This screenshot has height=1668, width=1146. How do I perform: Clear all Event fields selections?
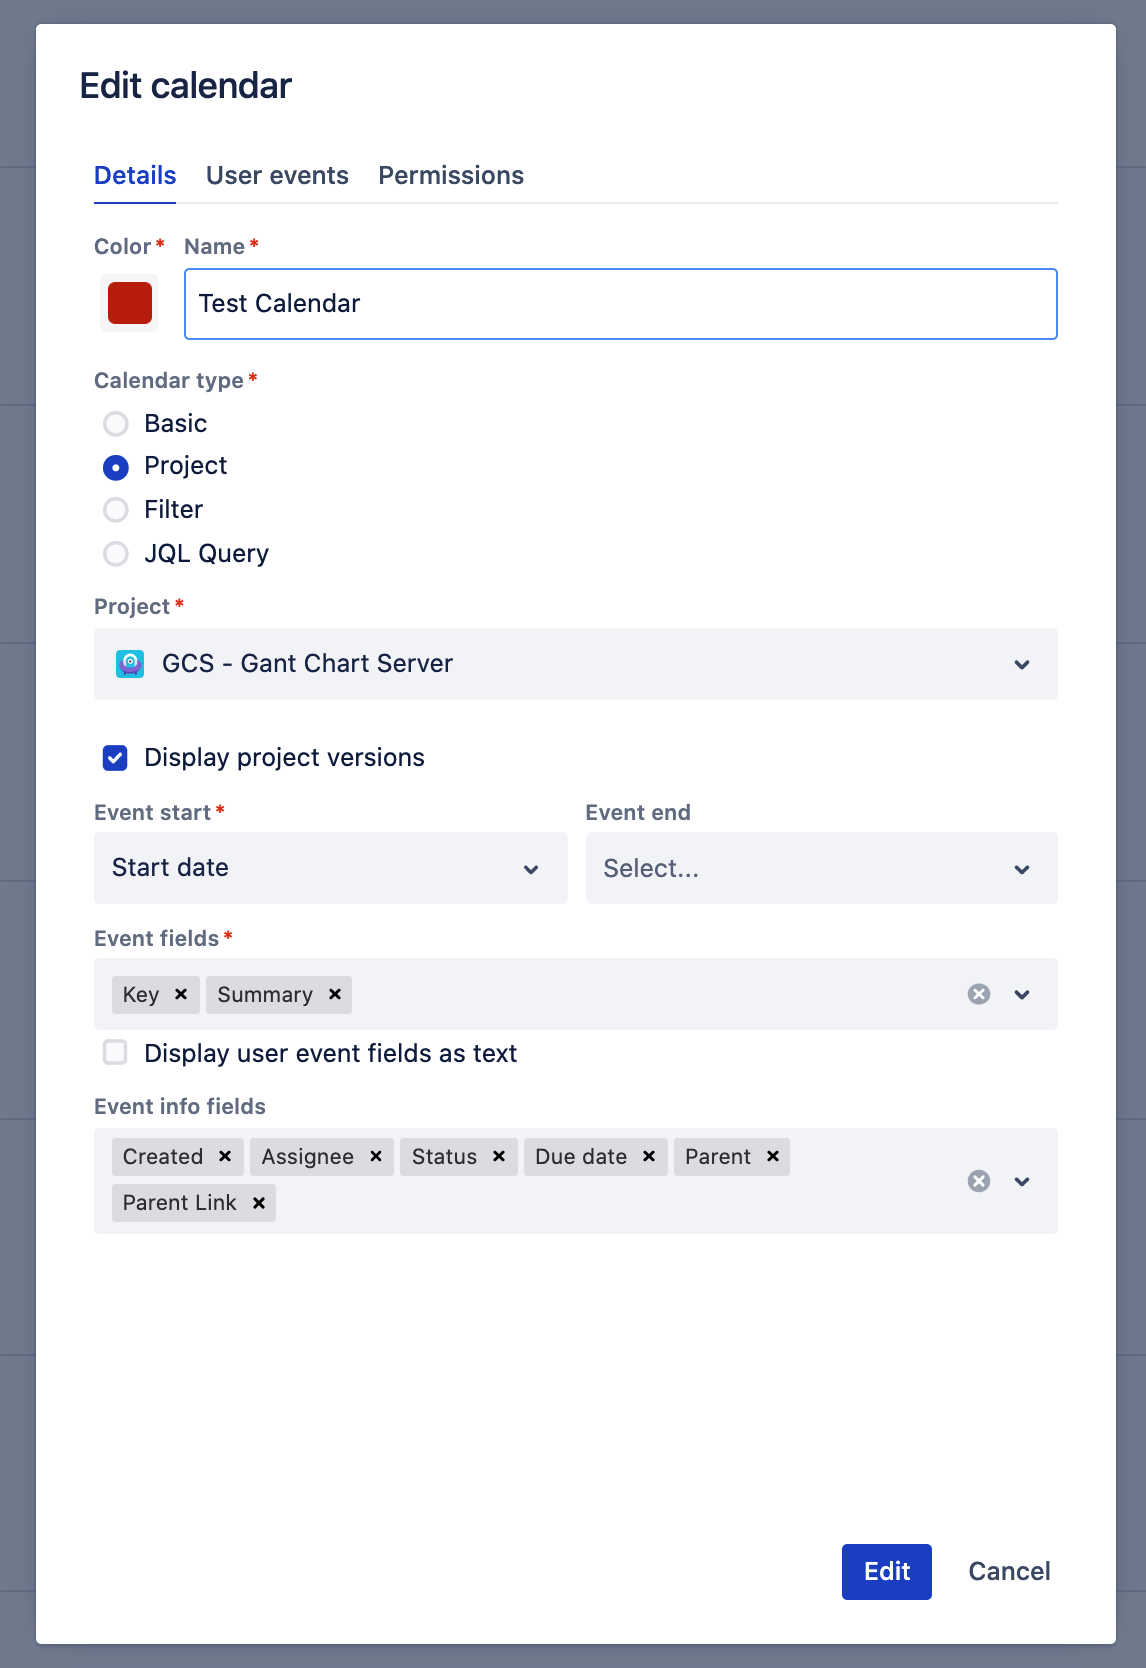click(x=979, y=994)
